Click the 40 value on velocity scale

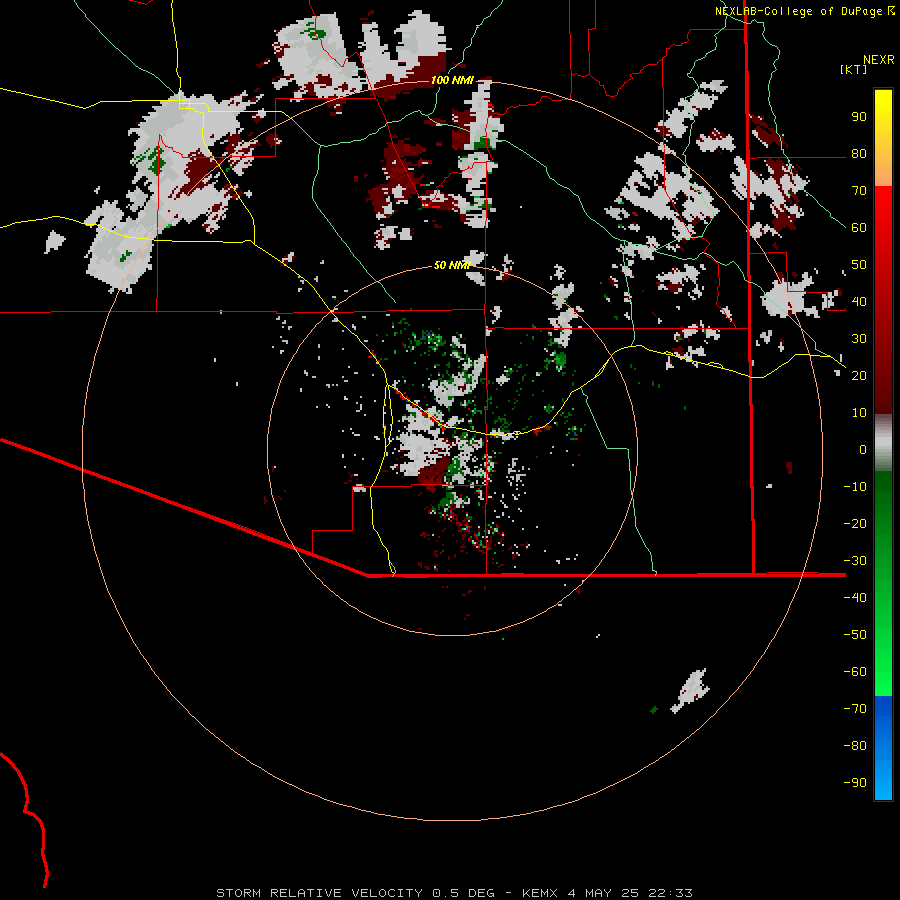(859, 302)
